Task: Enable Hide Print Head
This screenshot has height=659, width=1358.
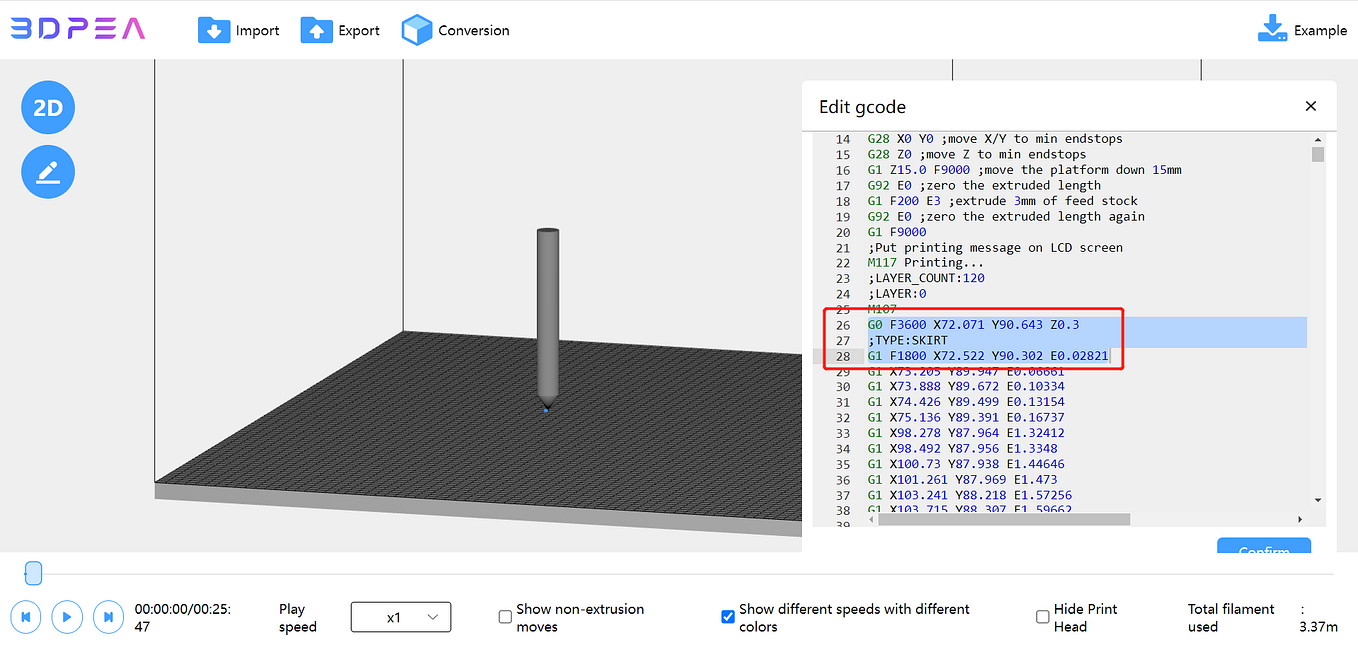Action: point(1042,617)
